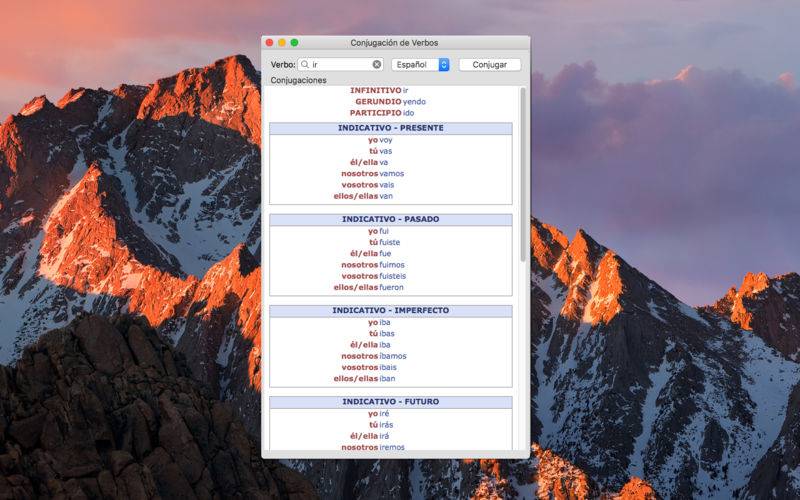
Task: Click the present form voy
Action: pos(386,140)
